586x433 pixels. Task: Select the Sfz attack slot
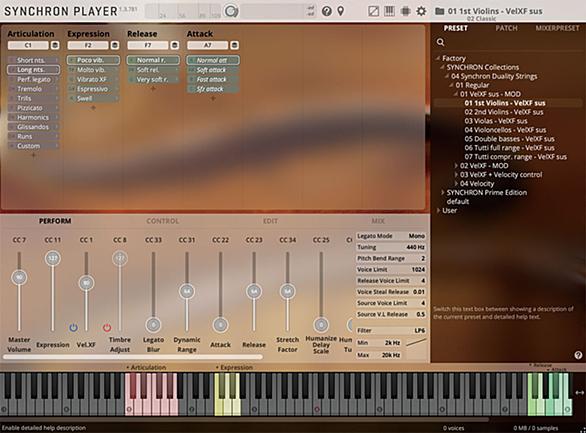pyautogui.click(x=213, y=89)
